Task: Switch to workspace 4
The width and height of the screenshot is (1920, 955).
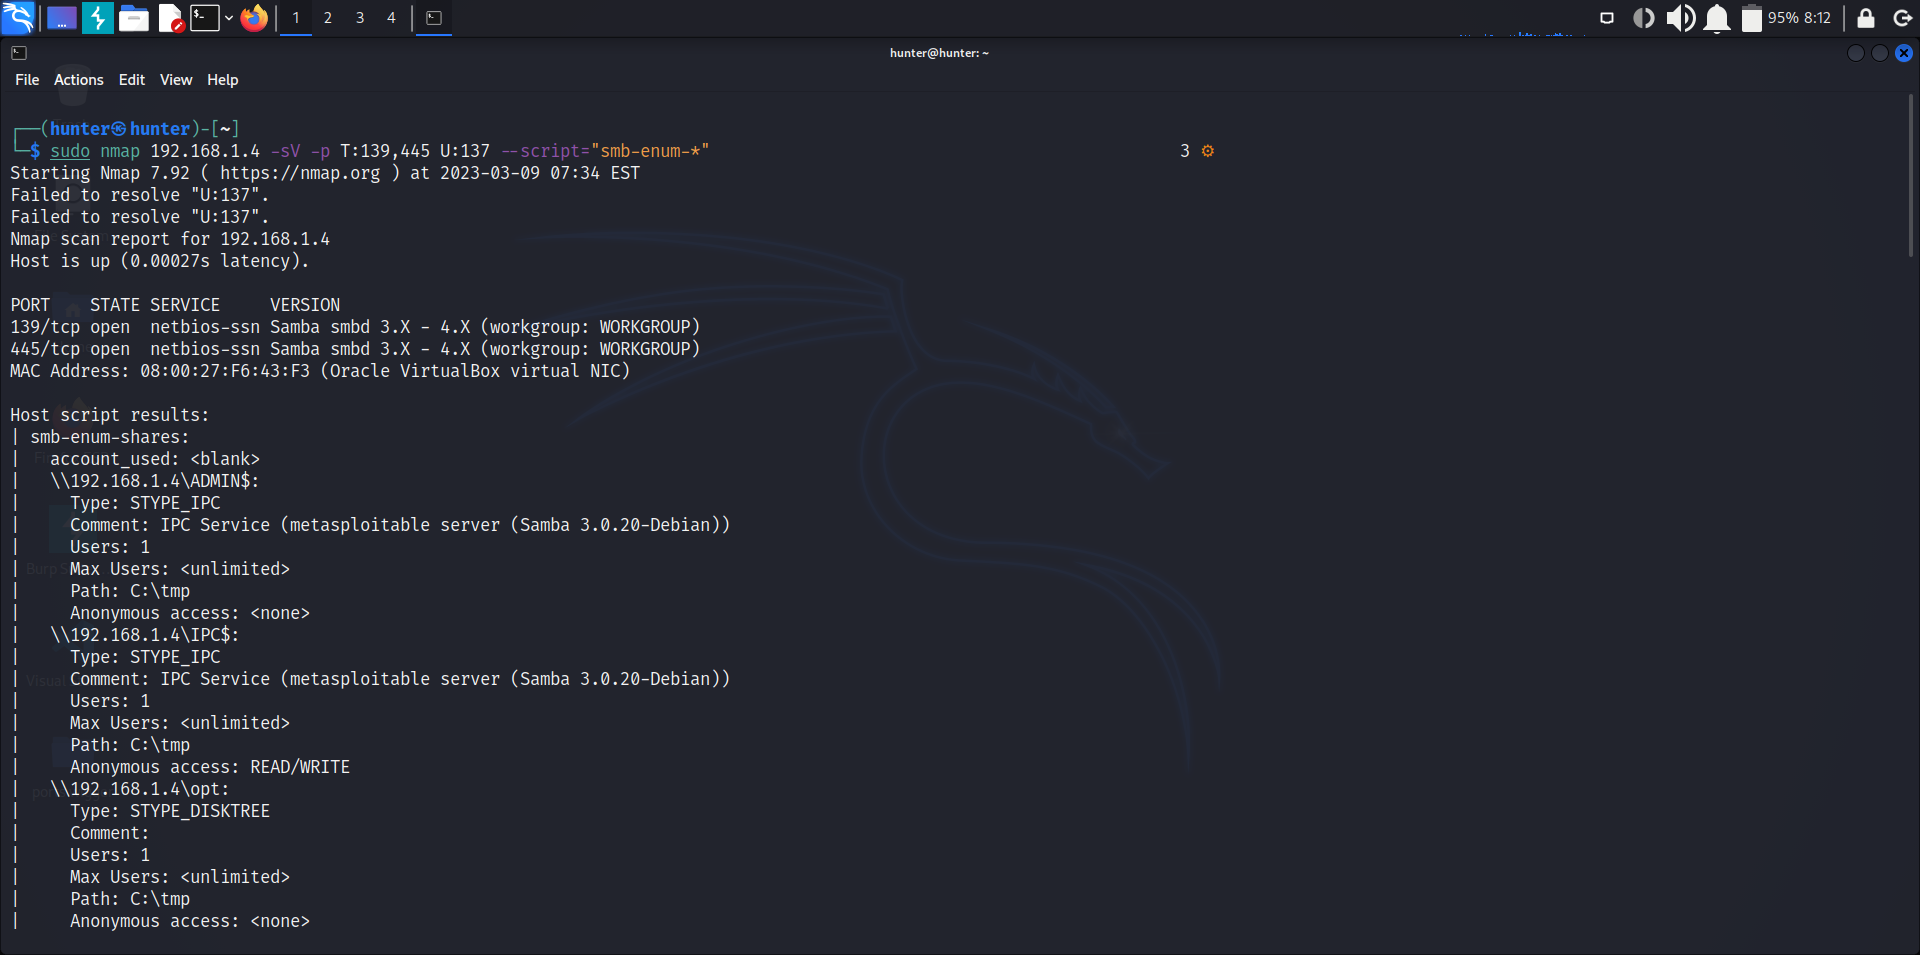Action: [391, 18]
